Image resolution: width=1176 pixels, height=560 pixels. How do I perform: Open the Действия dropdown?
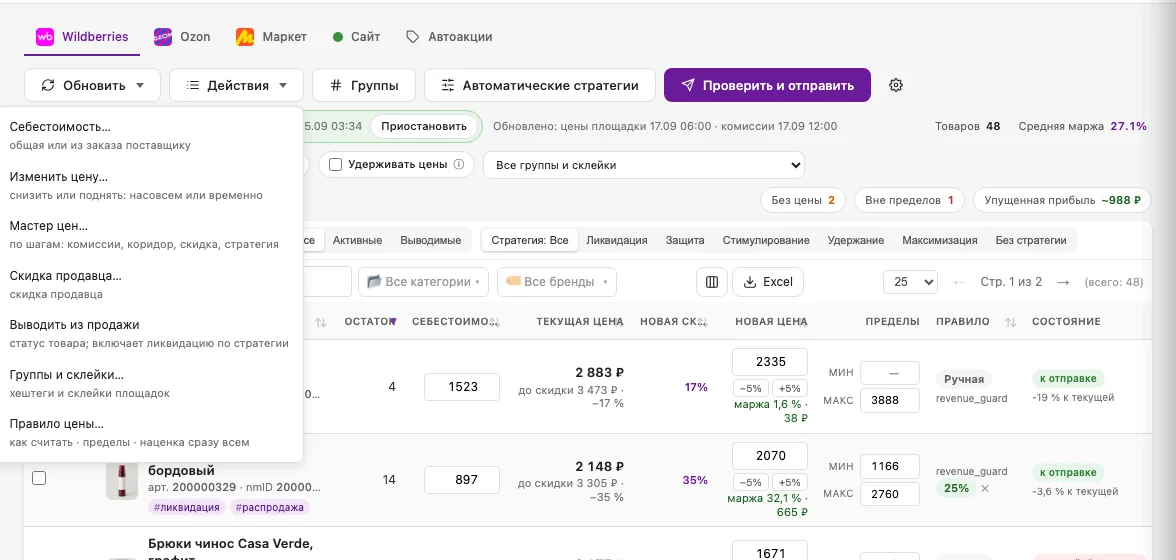[x=236, y=85]
